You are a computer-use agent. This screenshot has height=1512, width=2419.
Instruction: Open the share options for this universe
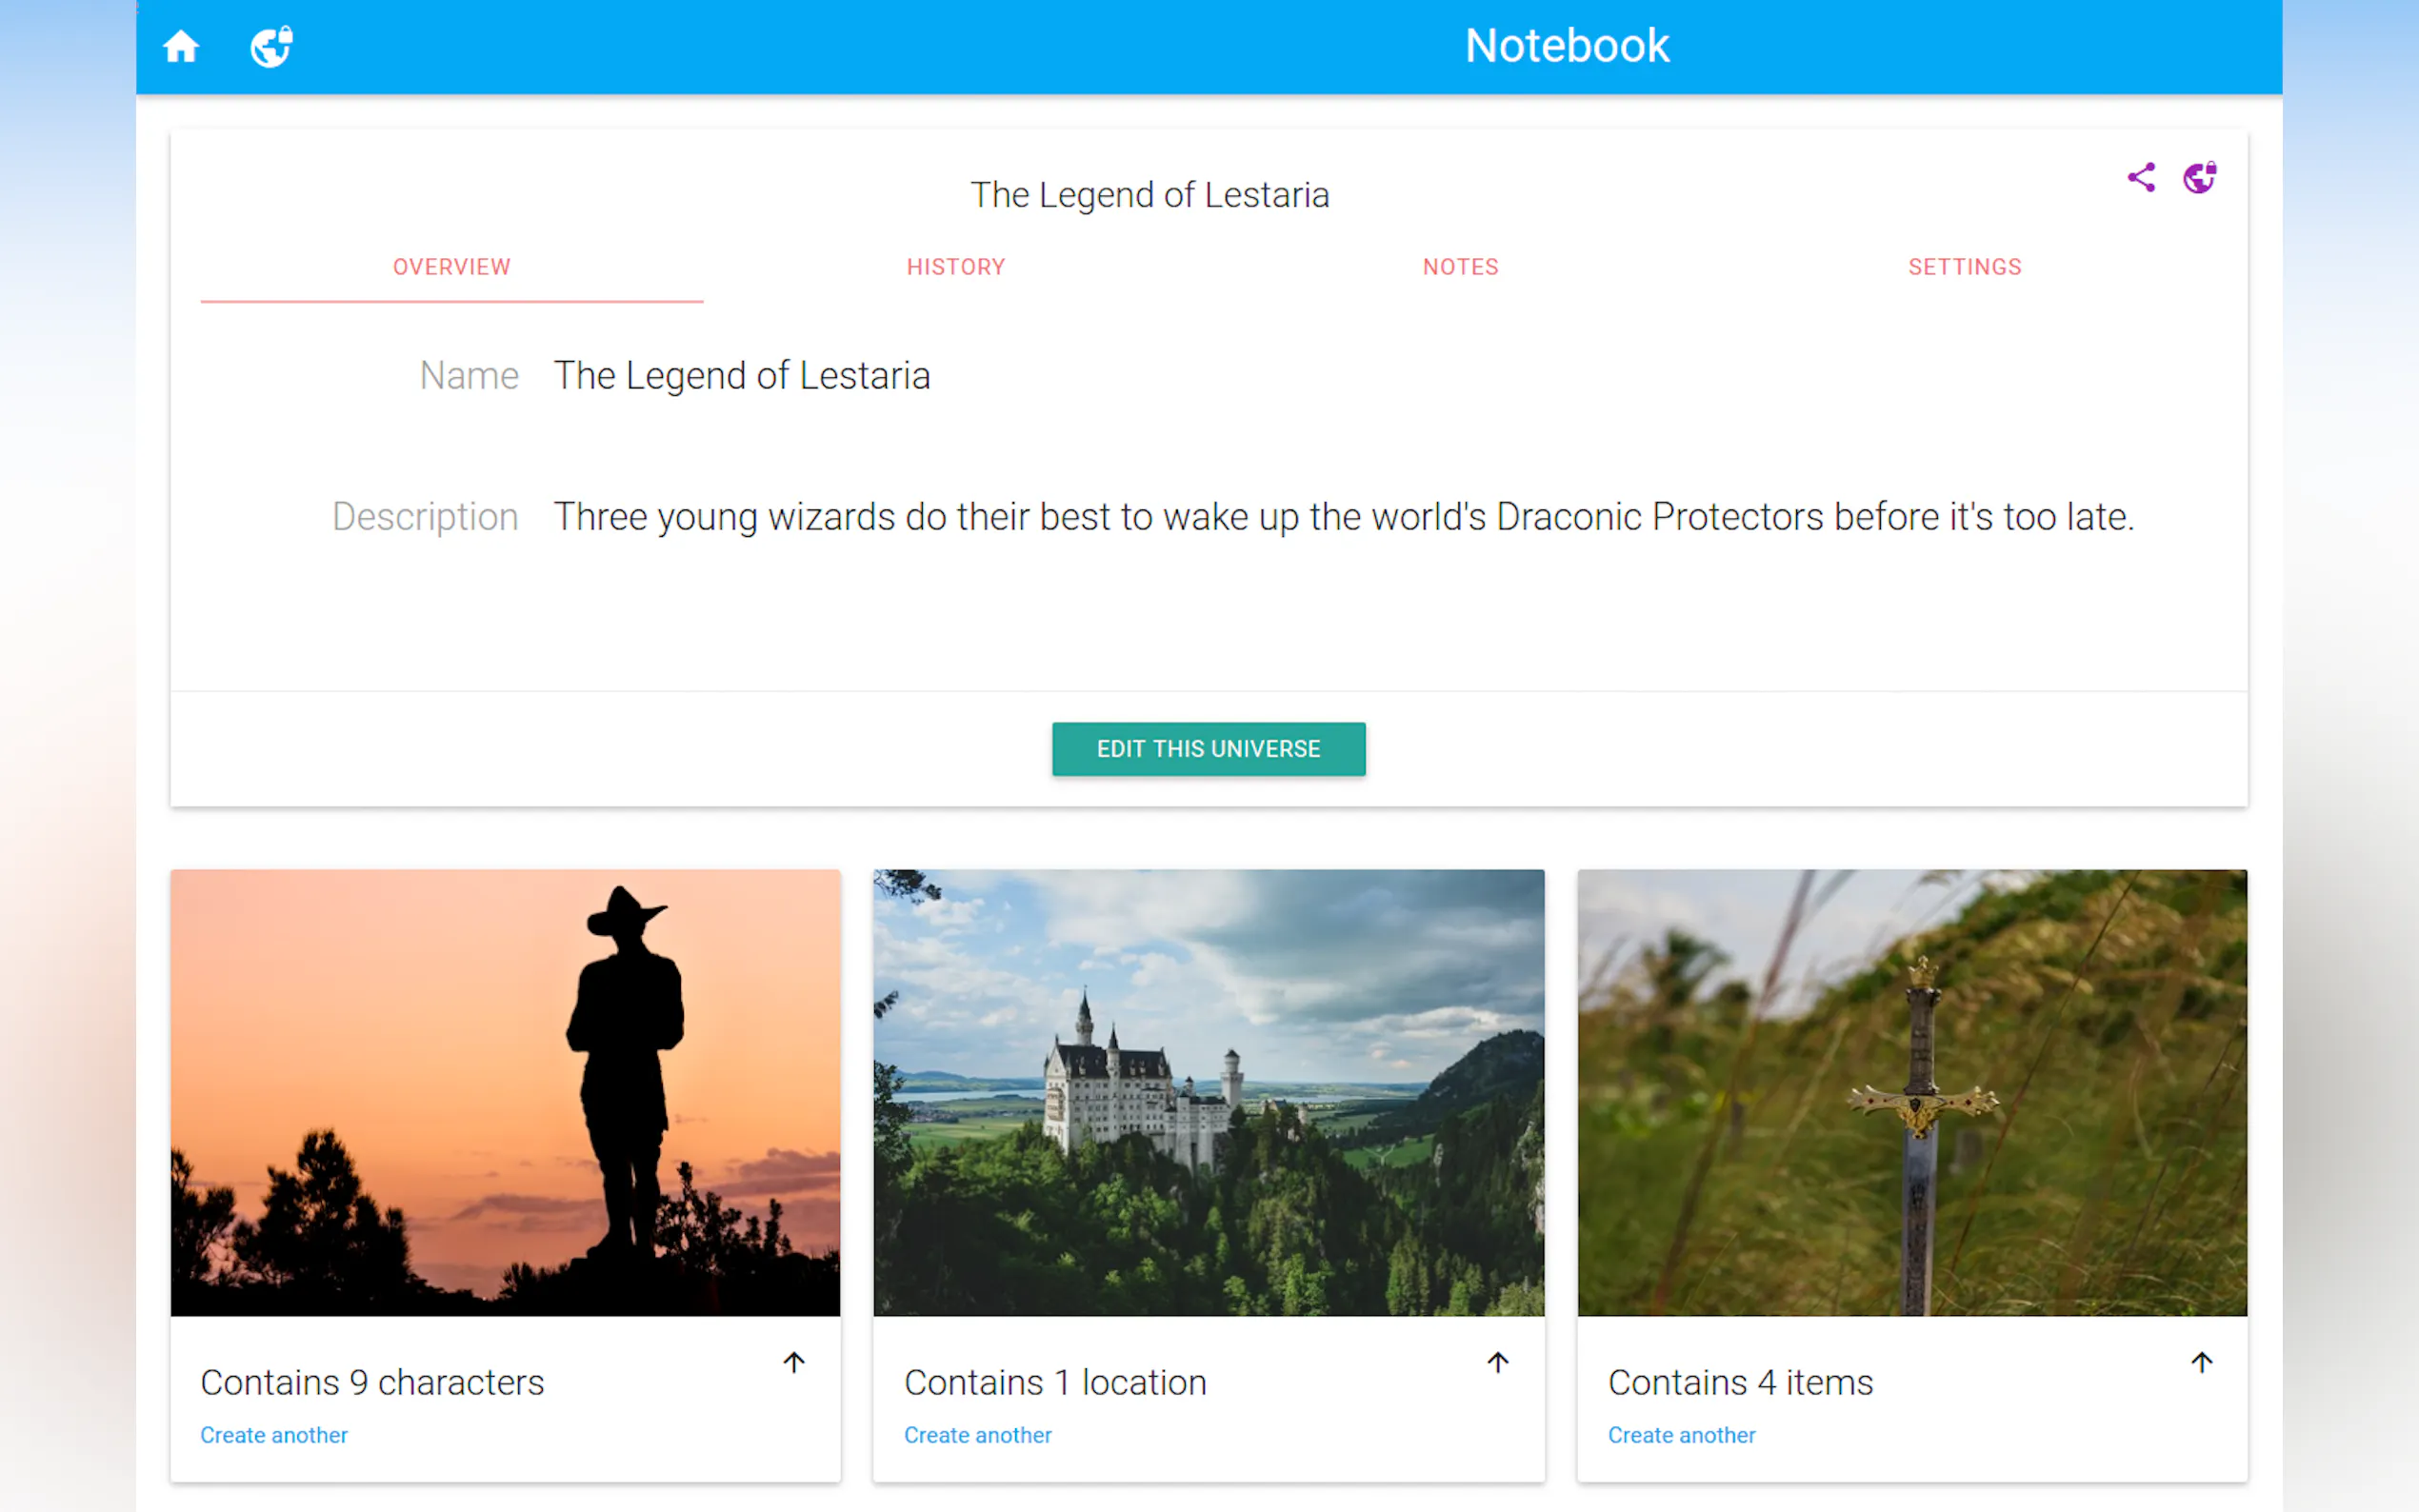click(2141, 177)
